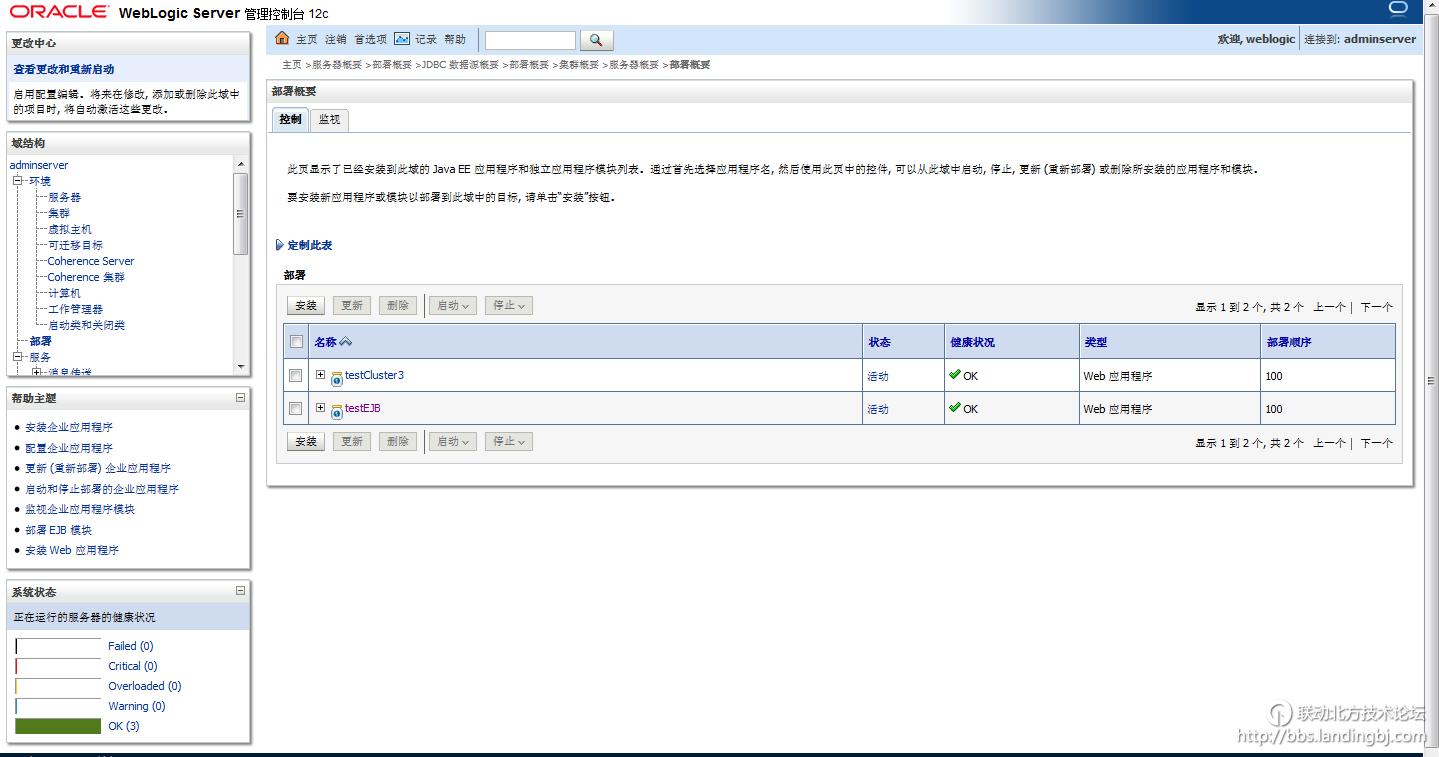Screen dimensions: 1439x757
Task: Click the testCluster3 deployment icon
Action: [x=337, y=377]
